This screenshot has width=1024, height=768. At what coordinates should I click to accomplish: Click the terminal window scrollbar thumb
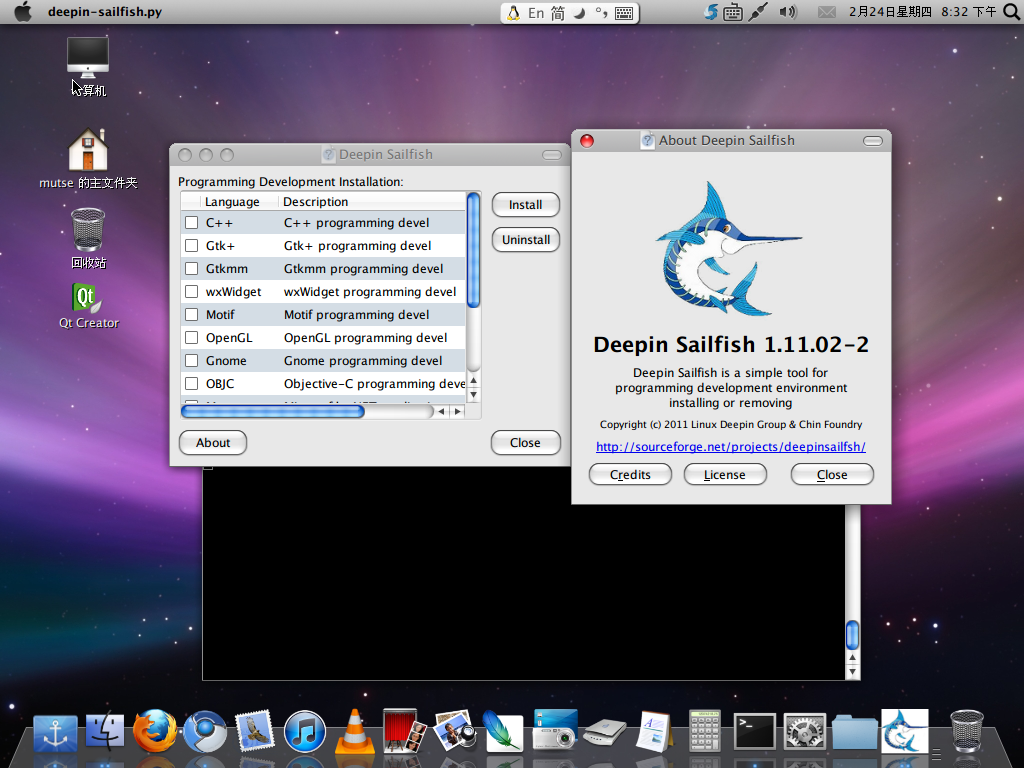tap(852, 634)
